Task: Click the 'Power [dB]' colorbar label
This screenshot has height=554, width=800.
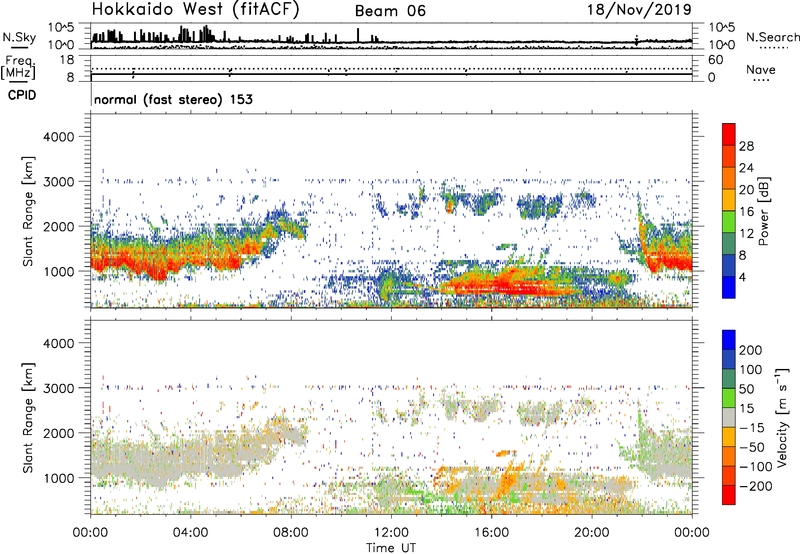Action: pyautogui.click(x=763, y=211)
